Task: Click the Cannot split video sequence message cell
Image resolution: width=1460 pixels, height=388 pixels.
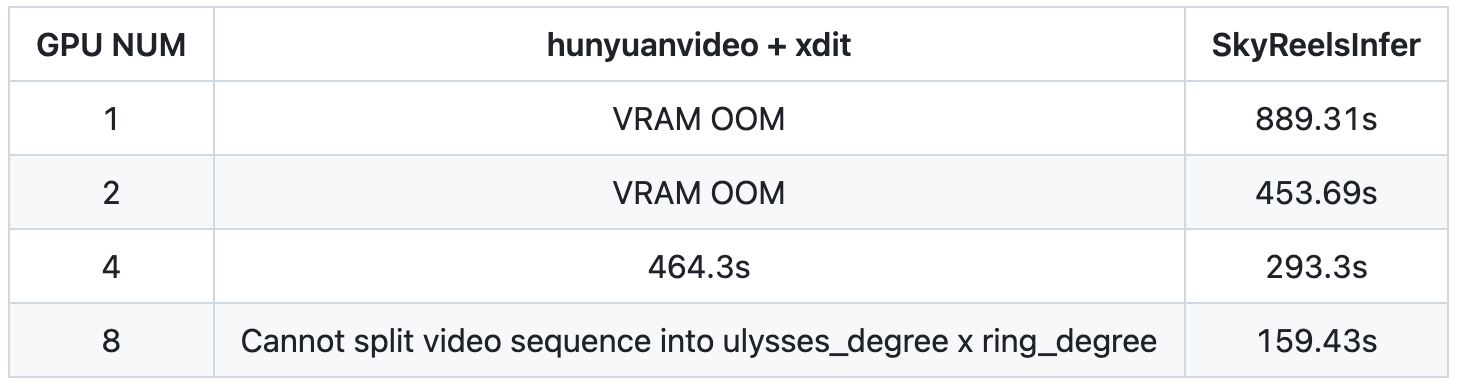Action: pyautogui.click(x=699, y=341)
